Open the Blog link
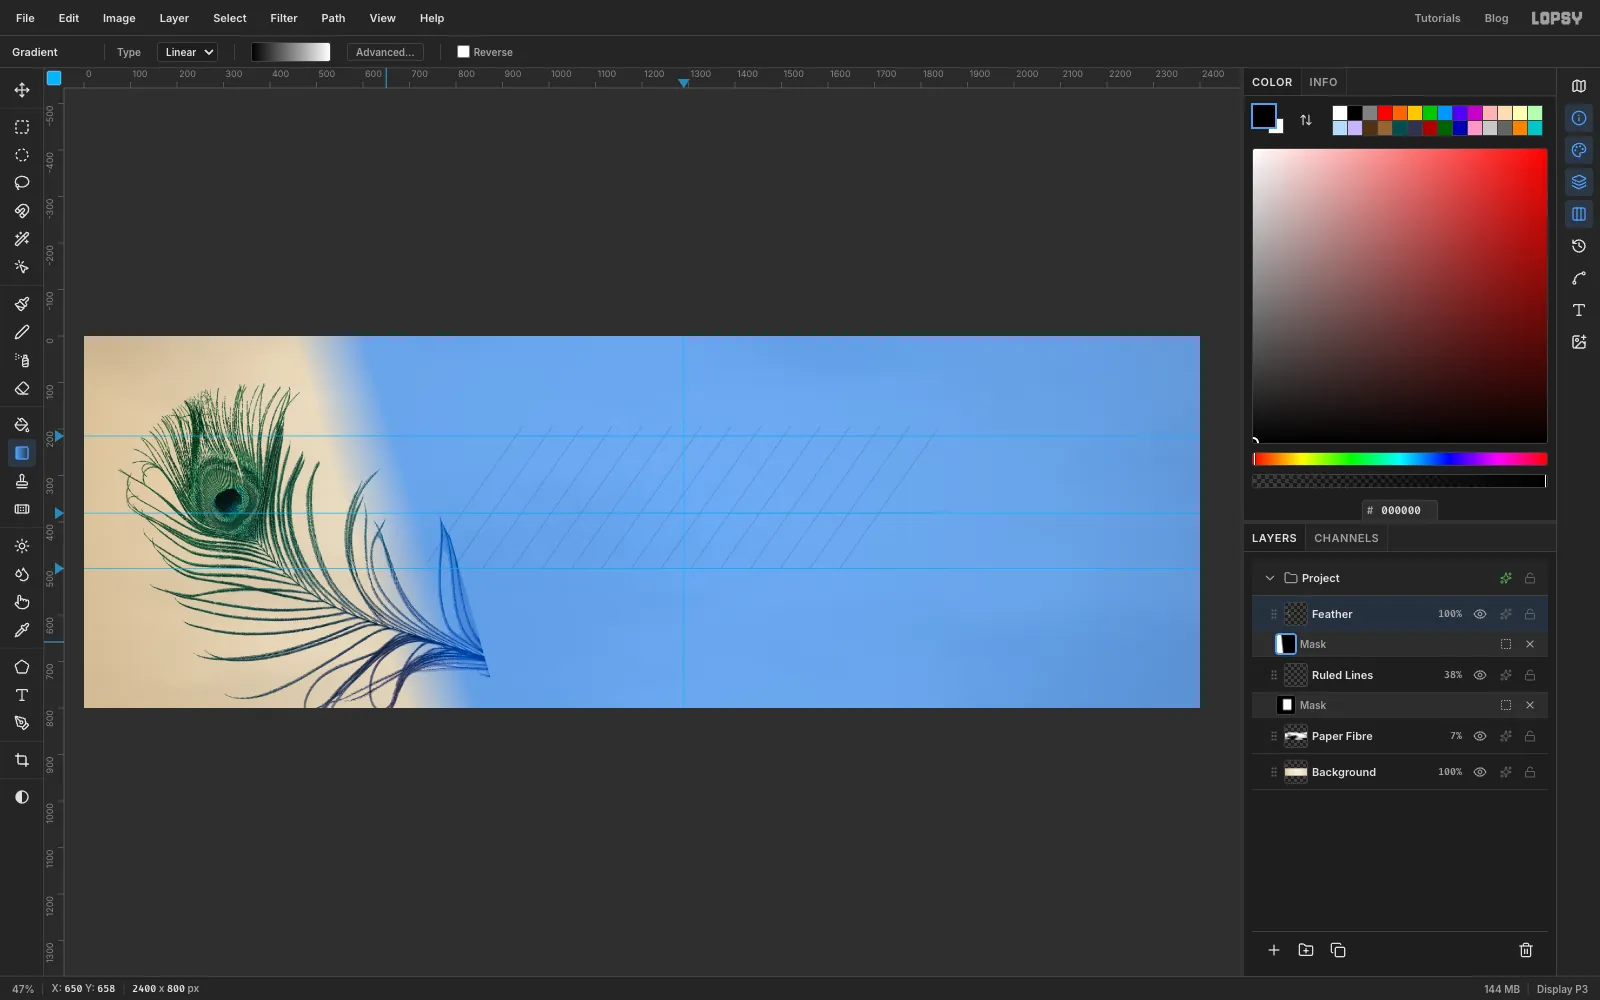1600x1000 pixels. point(1496,18)
